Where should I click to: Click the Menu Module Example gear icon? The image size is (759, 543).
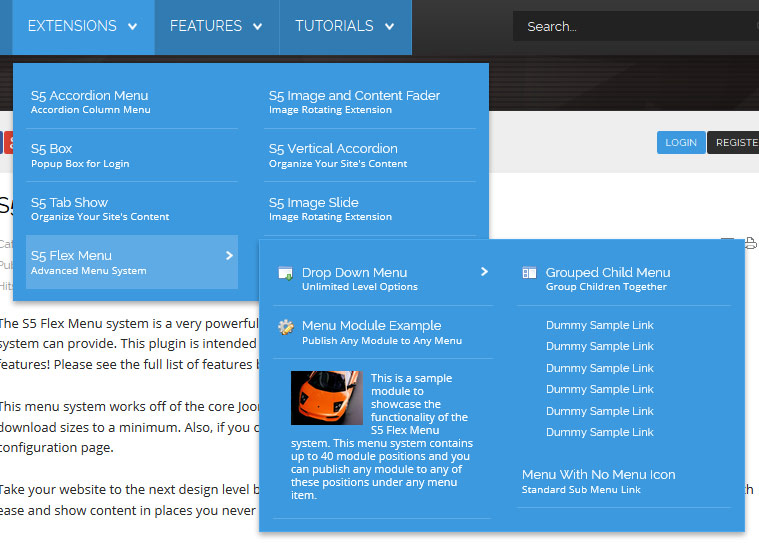pos(286,327)
